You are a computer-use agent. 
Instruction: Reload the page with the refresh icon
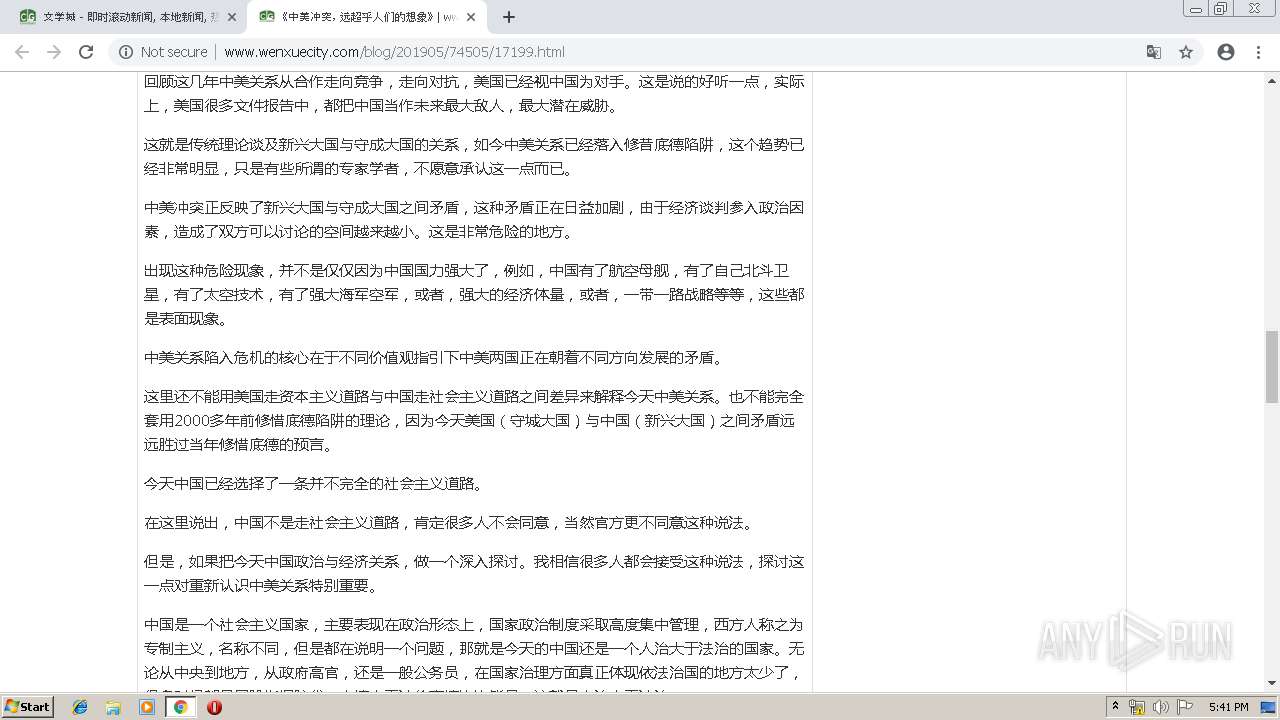86,52
